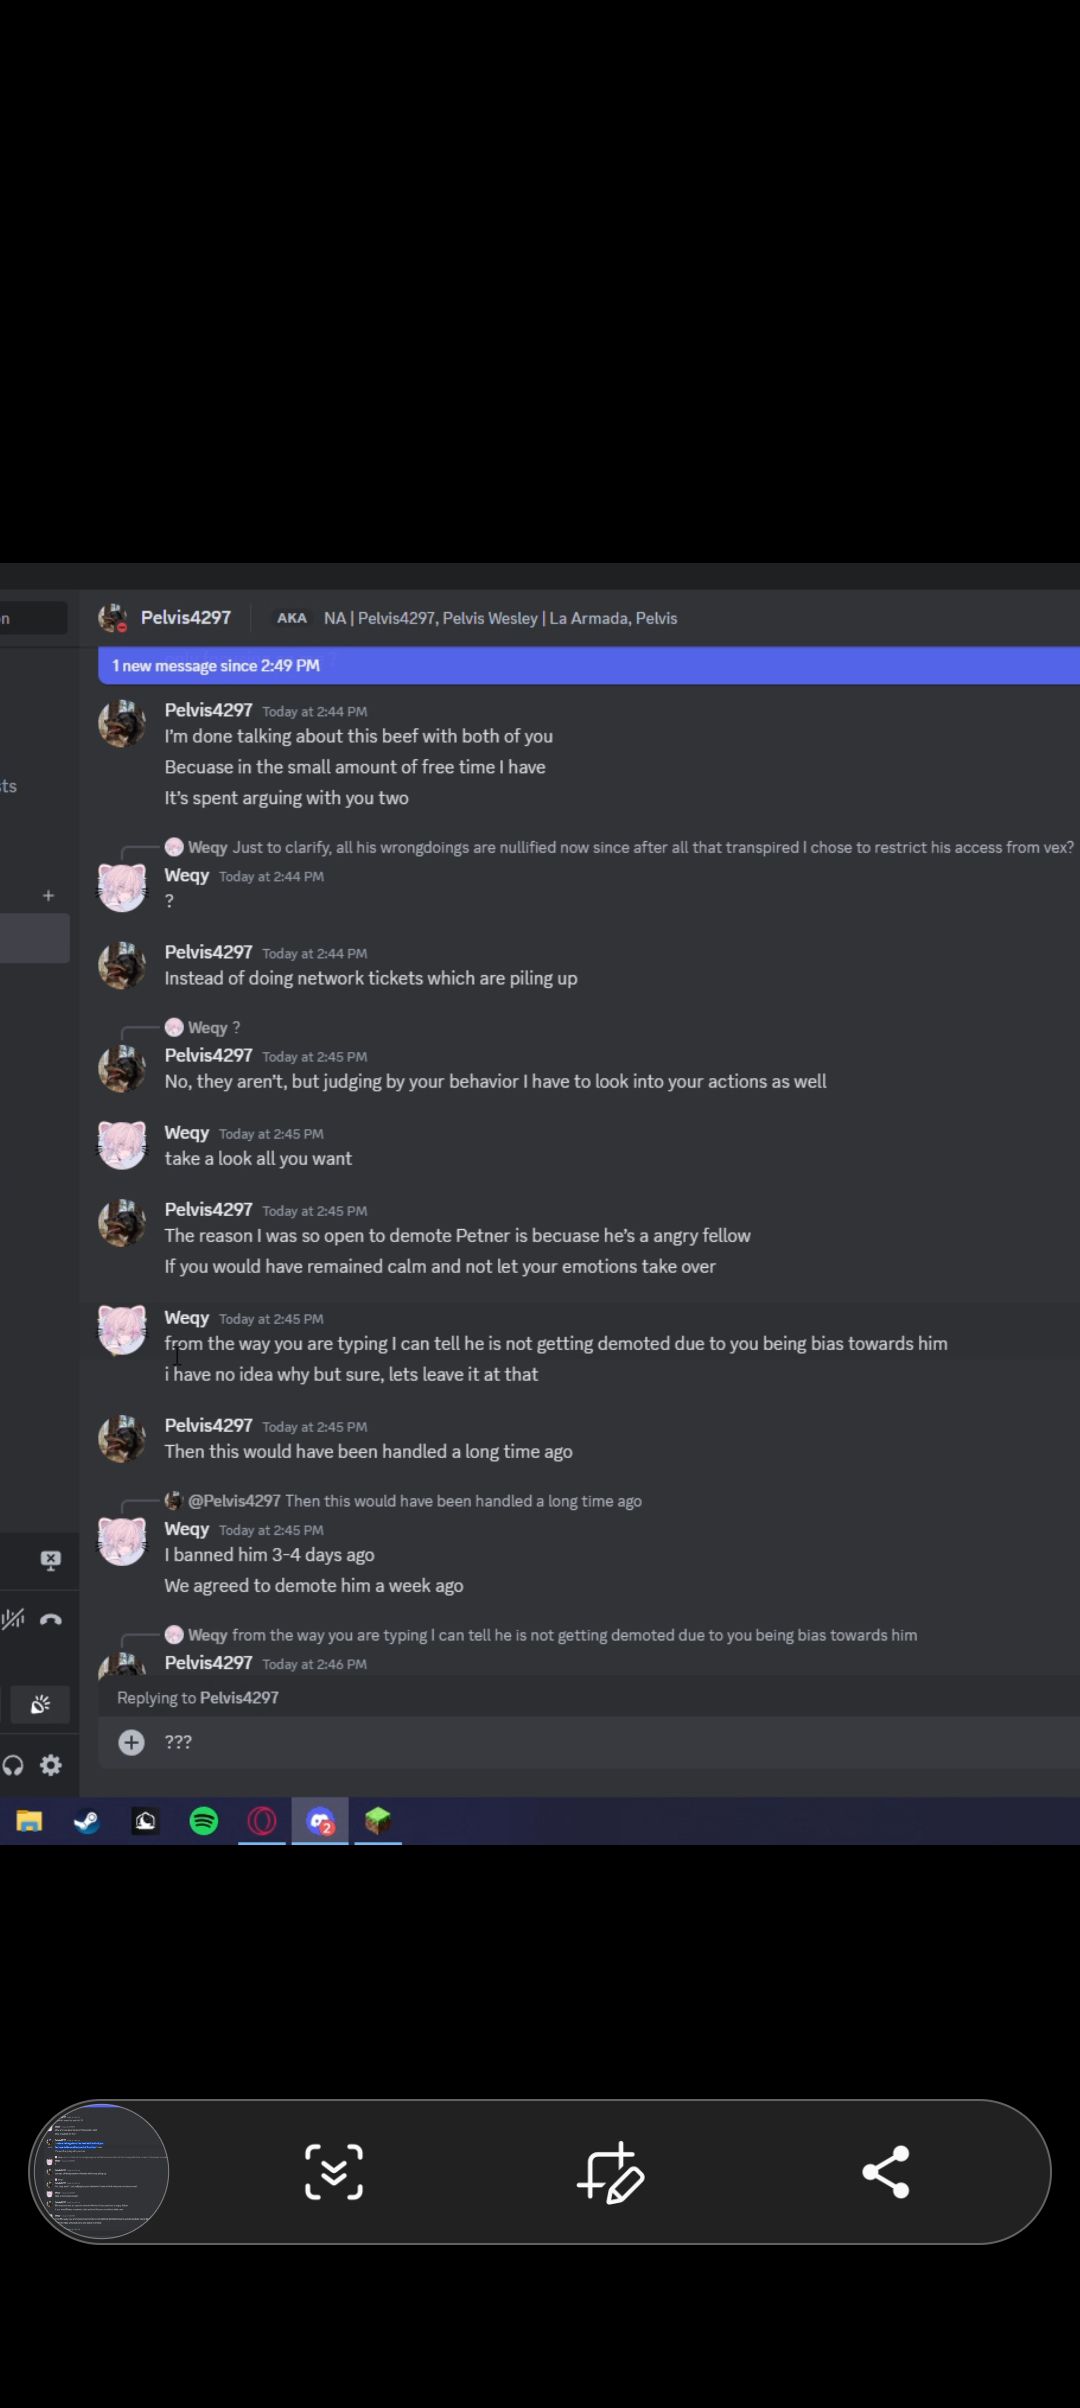Open Steam from the taskbar
The image size is (1080, 2408).
(x=87, y=1821)
